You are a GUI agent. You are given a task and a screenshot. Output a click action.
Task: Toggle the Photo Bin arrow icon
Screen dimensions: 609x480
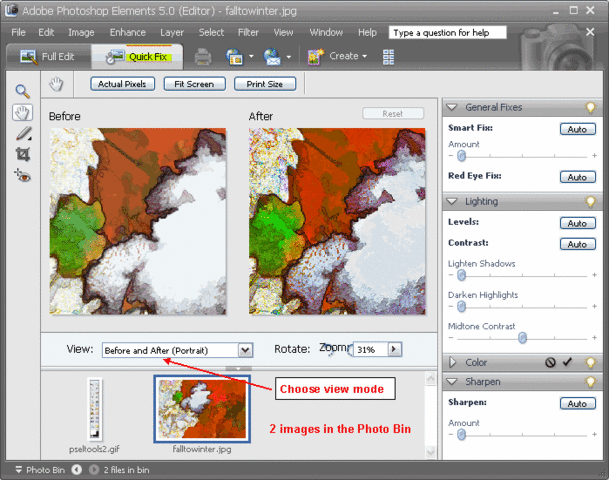[x=18, y=470]
